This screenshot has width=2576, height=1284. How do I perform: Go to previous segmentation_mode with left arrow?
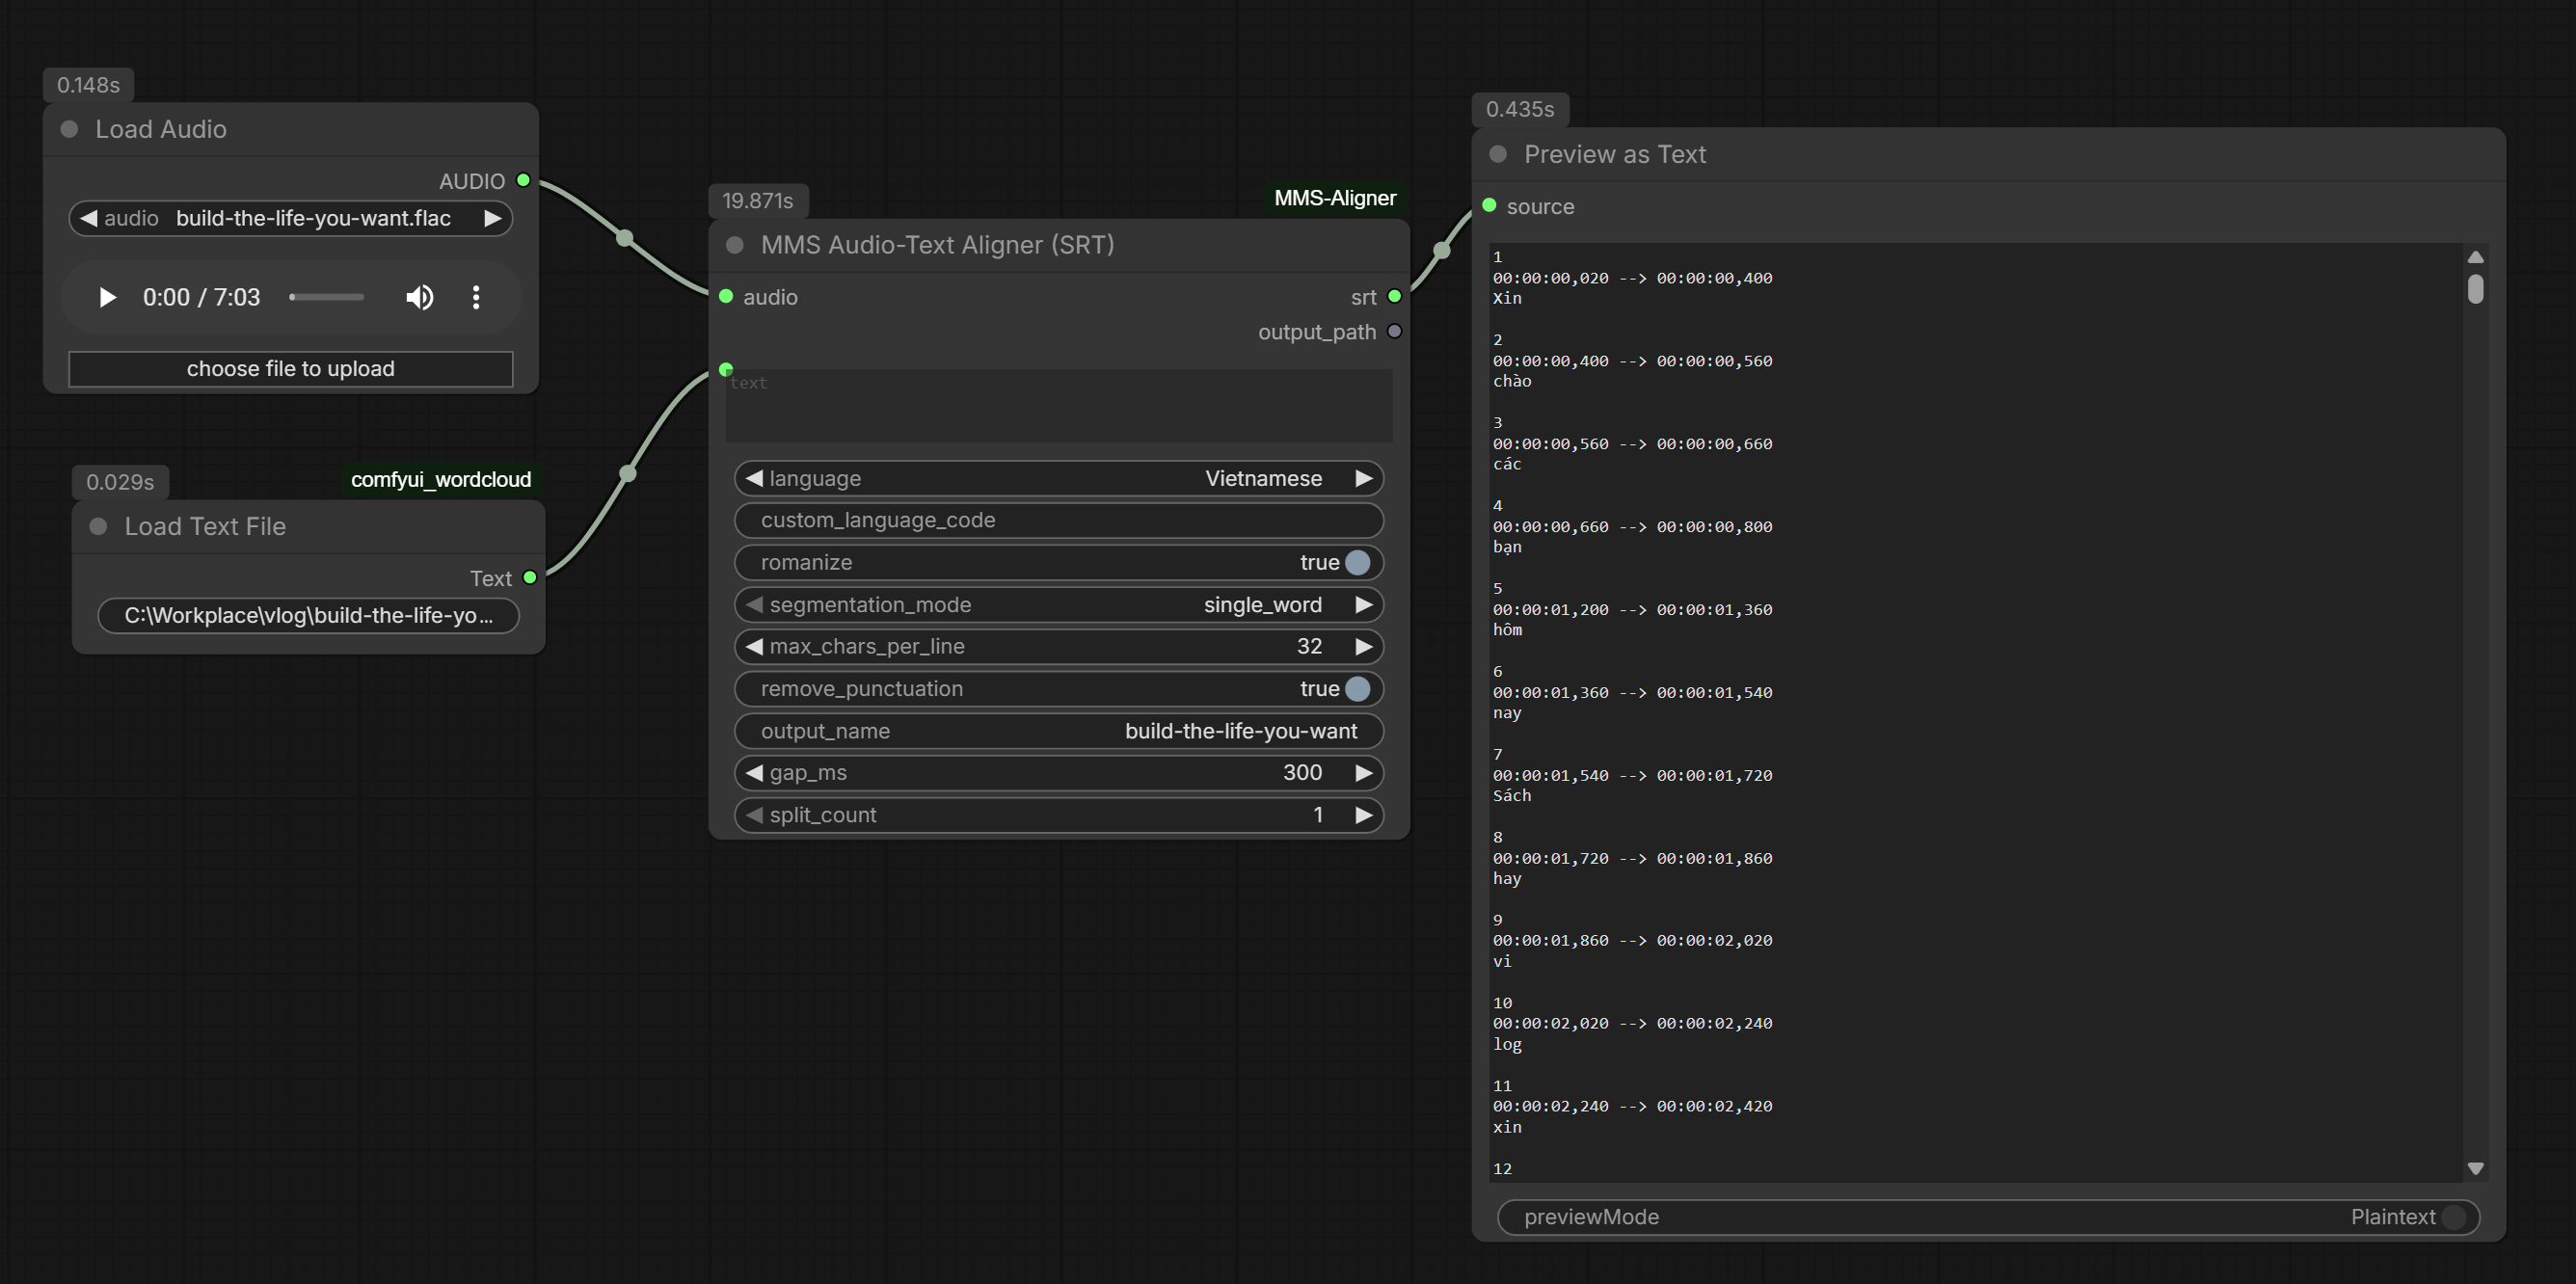tap(755, 604)
